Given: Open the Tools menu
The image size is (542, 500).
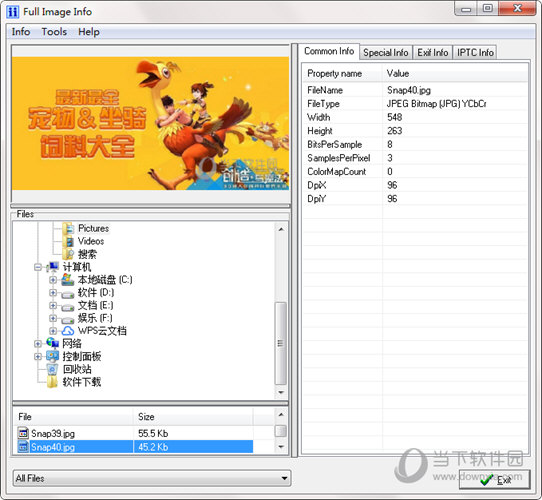Looking at the screenshot, I should (54, 32).
